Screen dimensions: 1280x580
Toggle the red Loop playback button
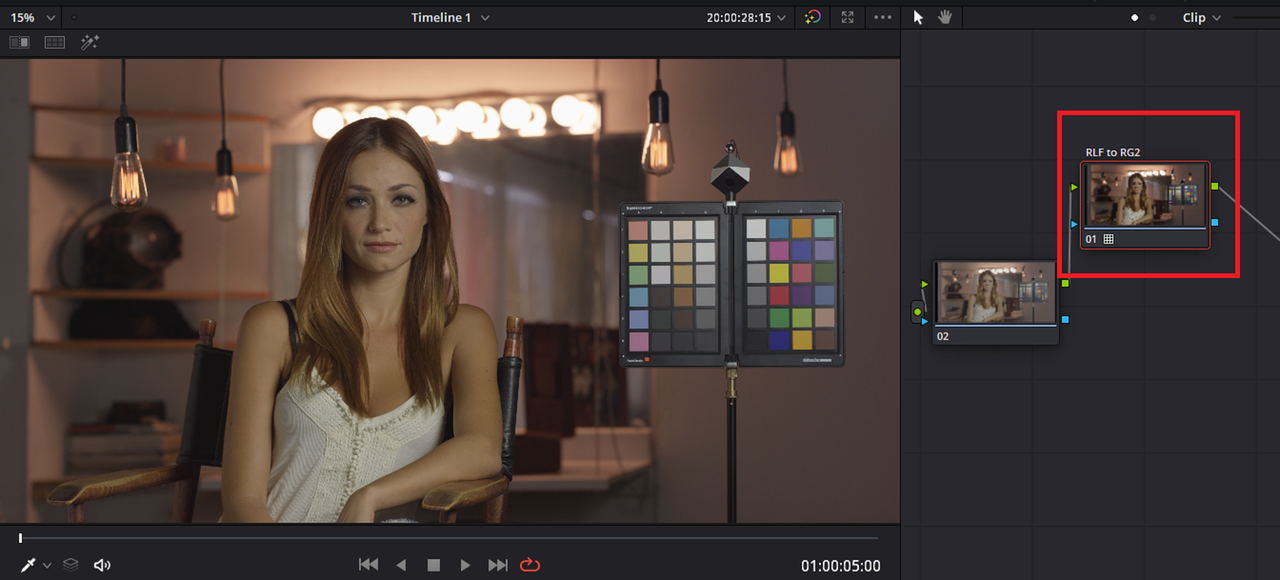pos(530,565)
